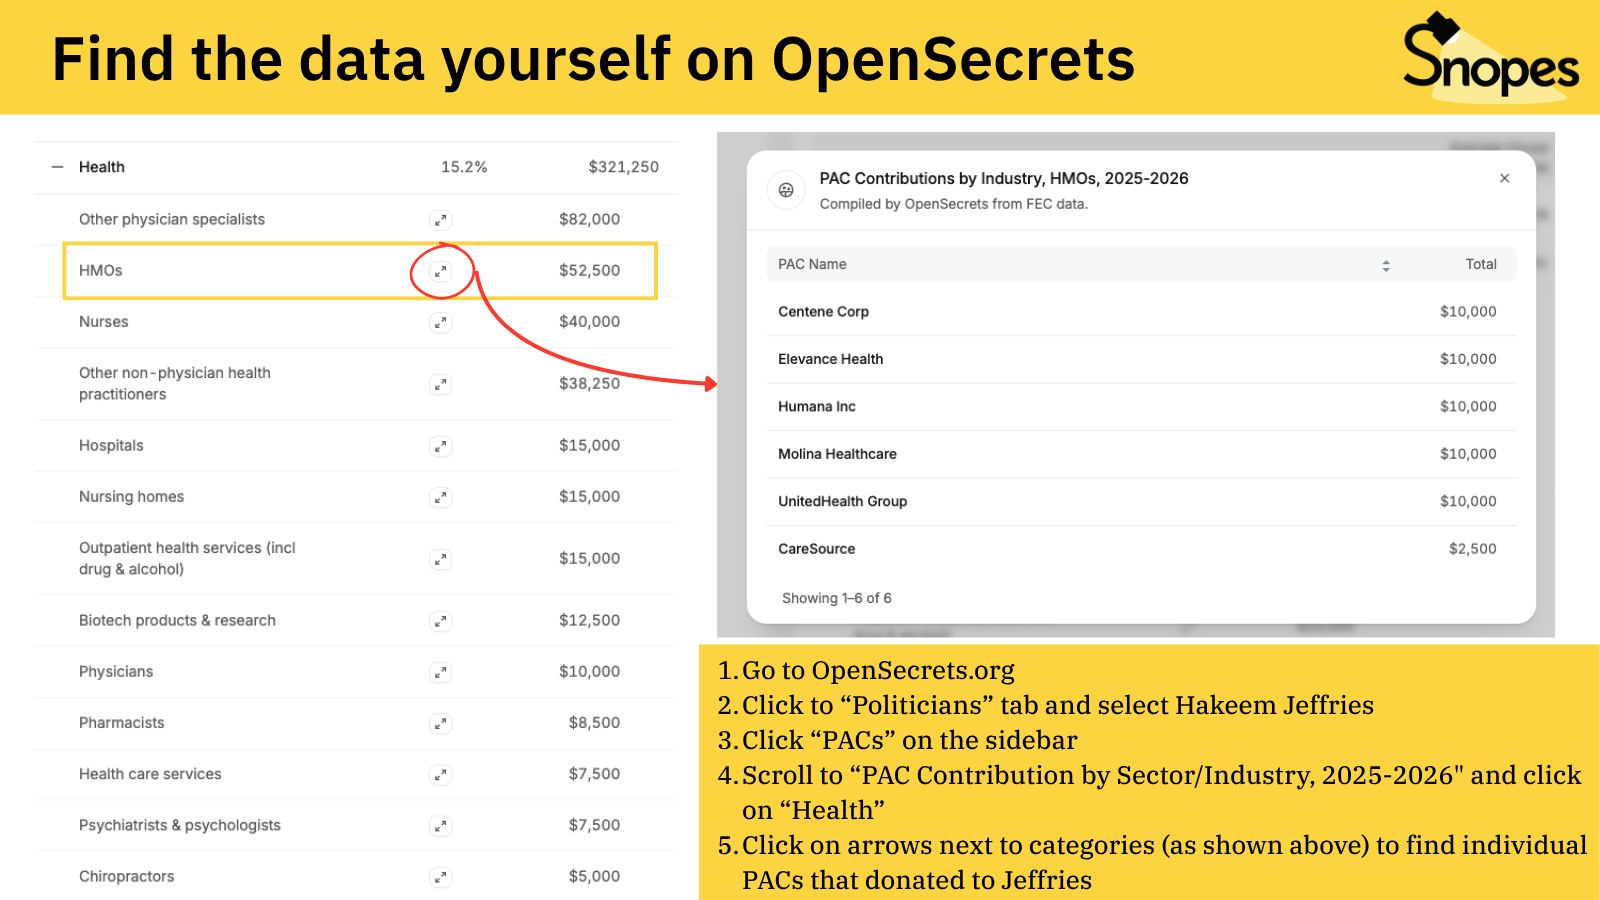
Task: Click the HMOs category label
Action: tap(101, 271)
